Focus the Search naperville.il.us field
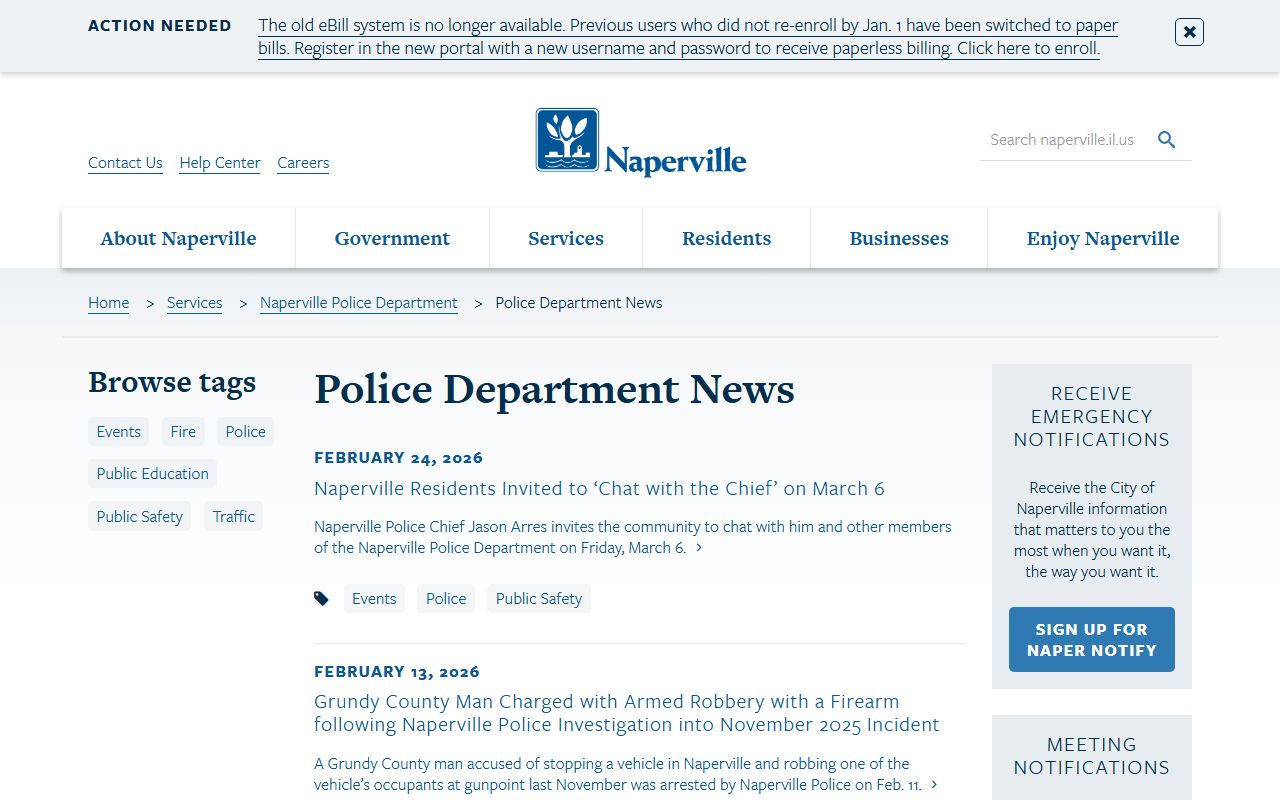This screenshot has height=800, width=1280. (x=1065, y=140)
